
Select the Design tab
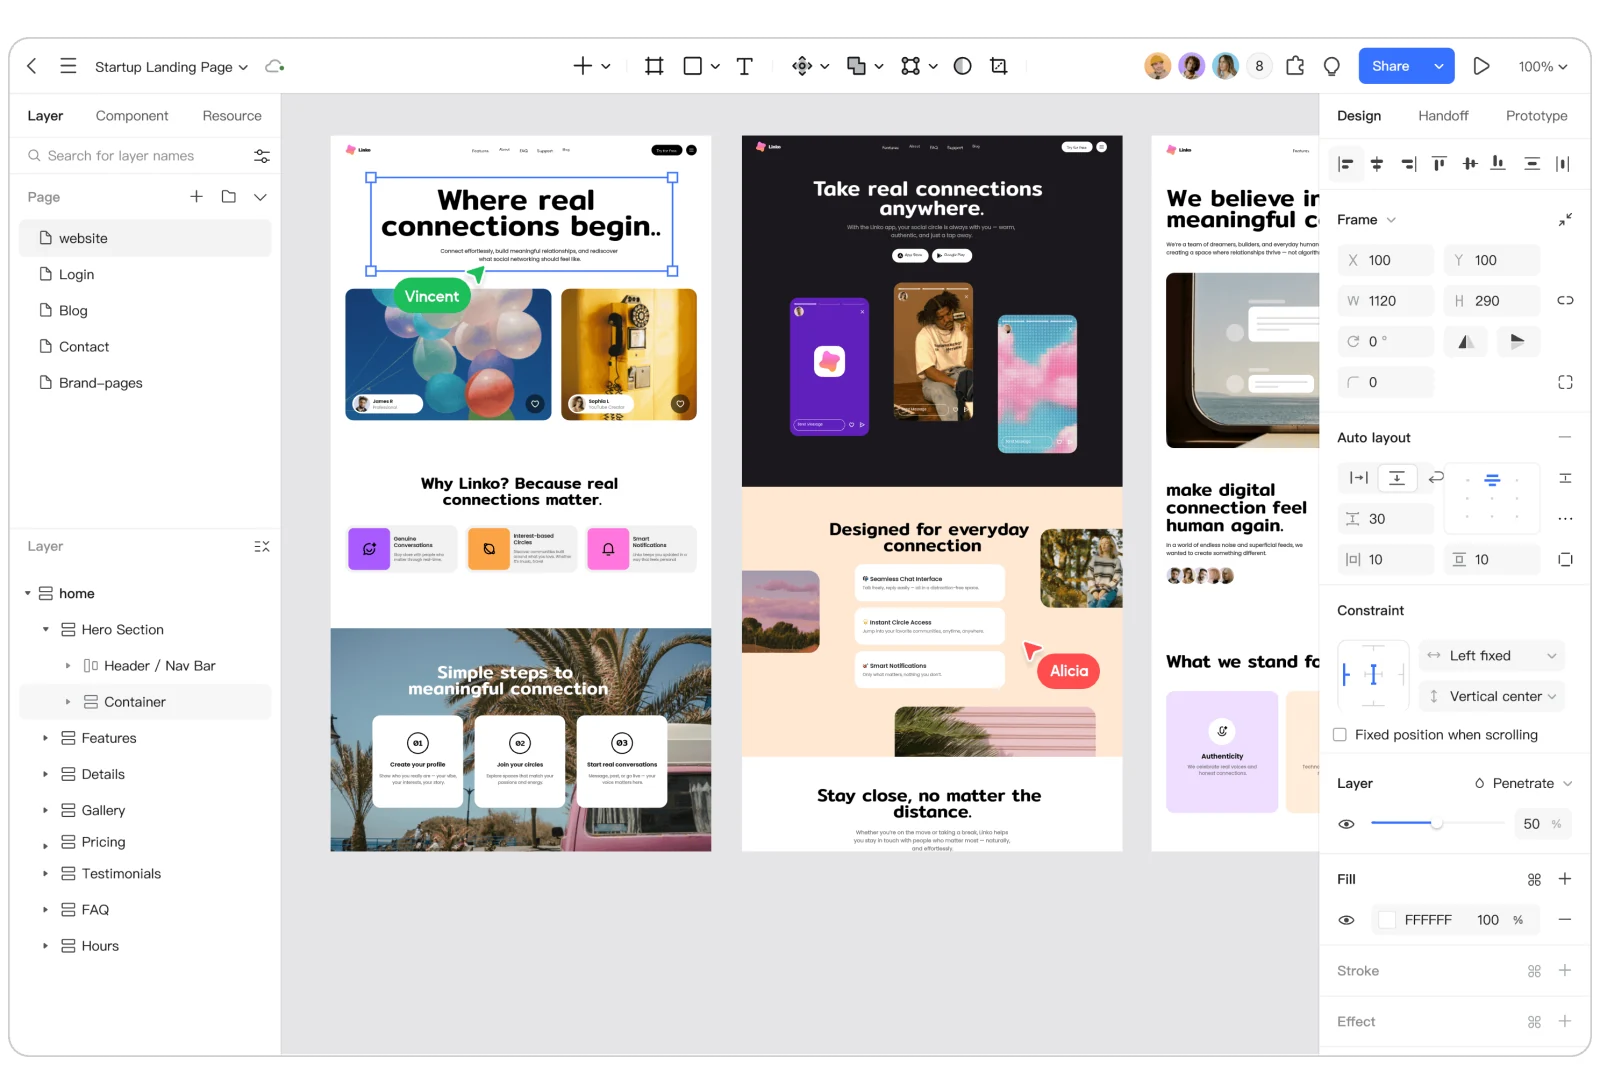pos(1359,116)
